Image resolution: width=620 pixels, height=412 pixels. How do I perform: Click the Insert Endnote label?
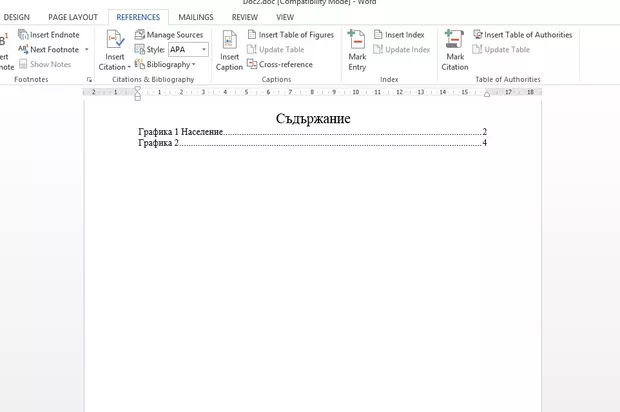pyautogui.click(x=55, y=35)
